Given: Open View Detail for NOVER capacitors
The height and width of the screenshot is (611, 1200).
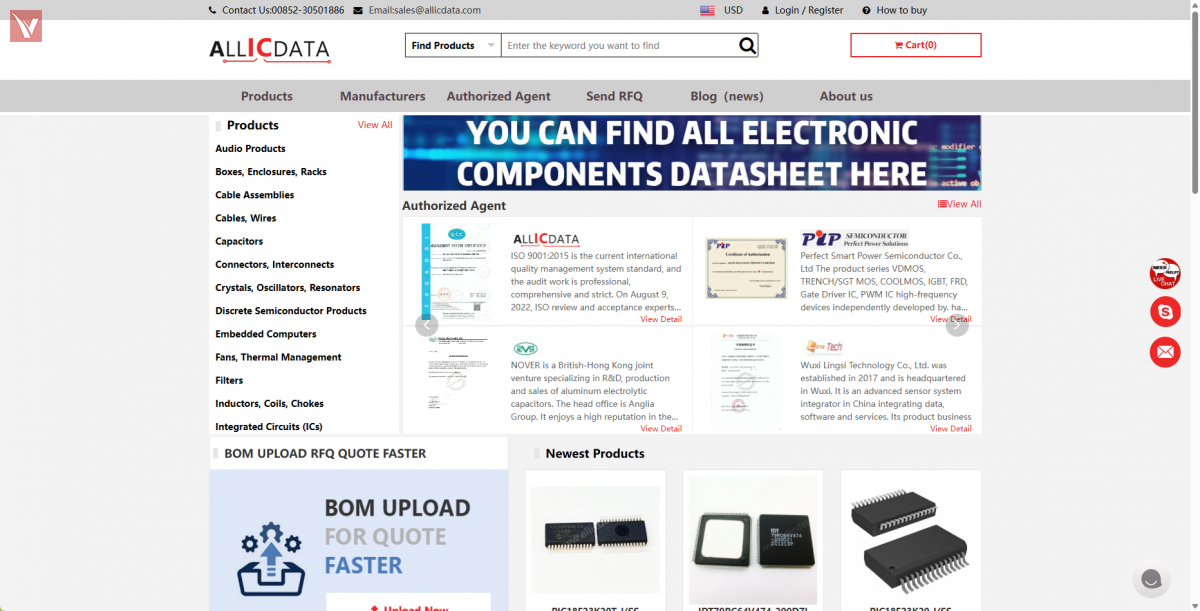Looking at the screenshot, I should pyautogui.click(x=661, y=428).
